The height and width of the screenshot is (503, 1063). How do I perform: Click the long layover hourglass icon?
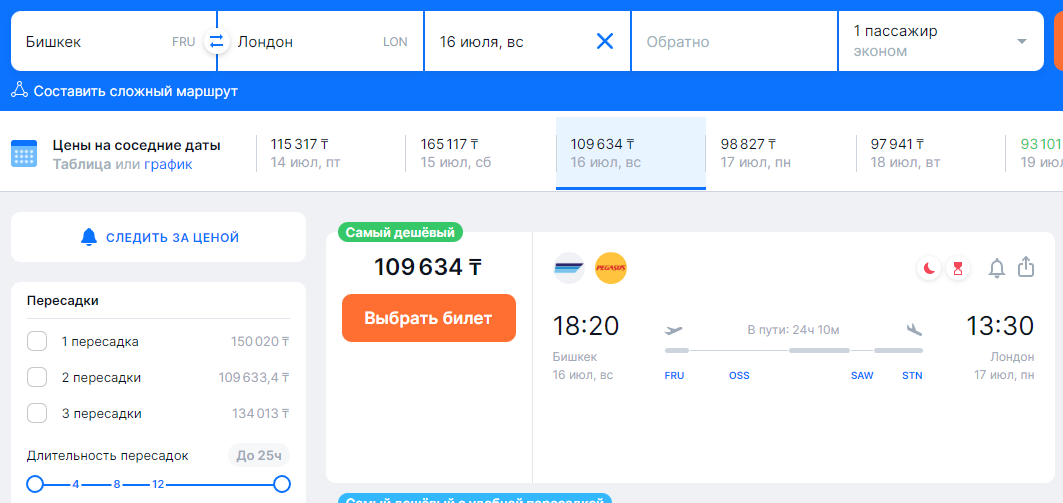[958, 268]
